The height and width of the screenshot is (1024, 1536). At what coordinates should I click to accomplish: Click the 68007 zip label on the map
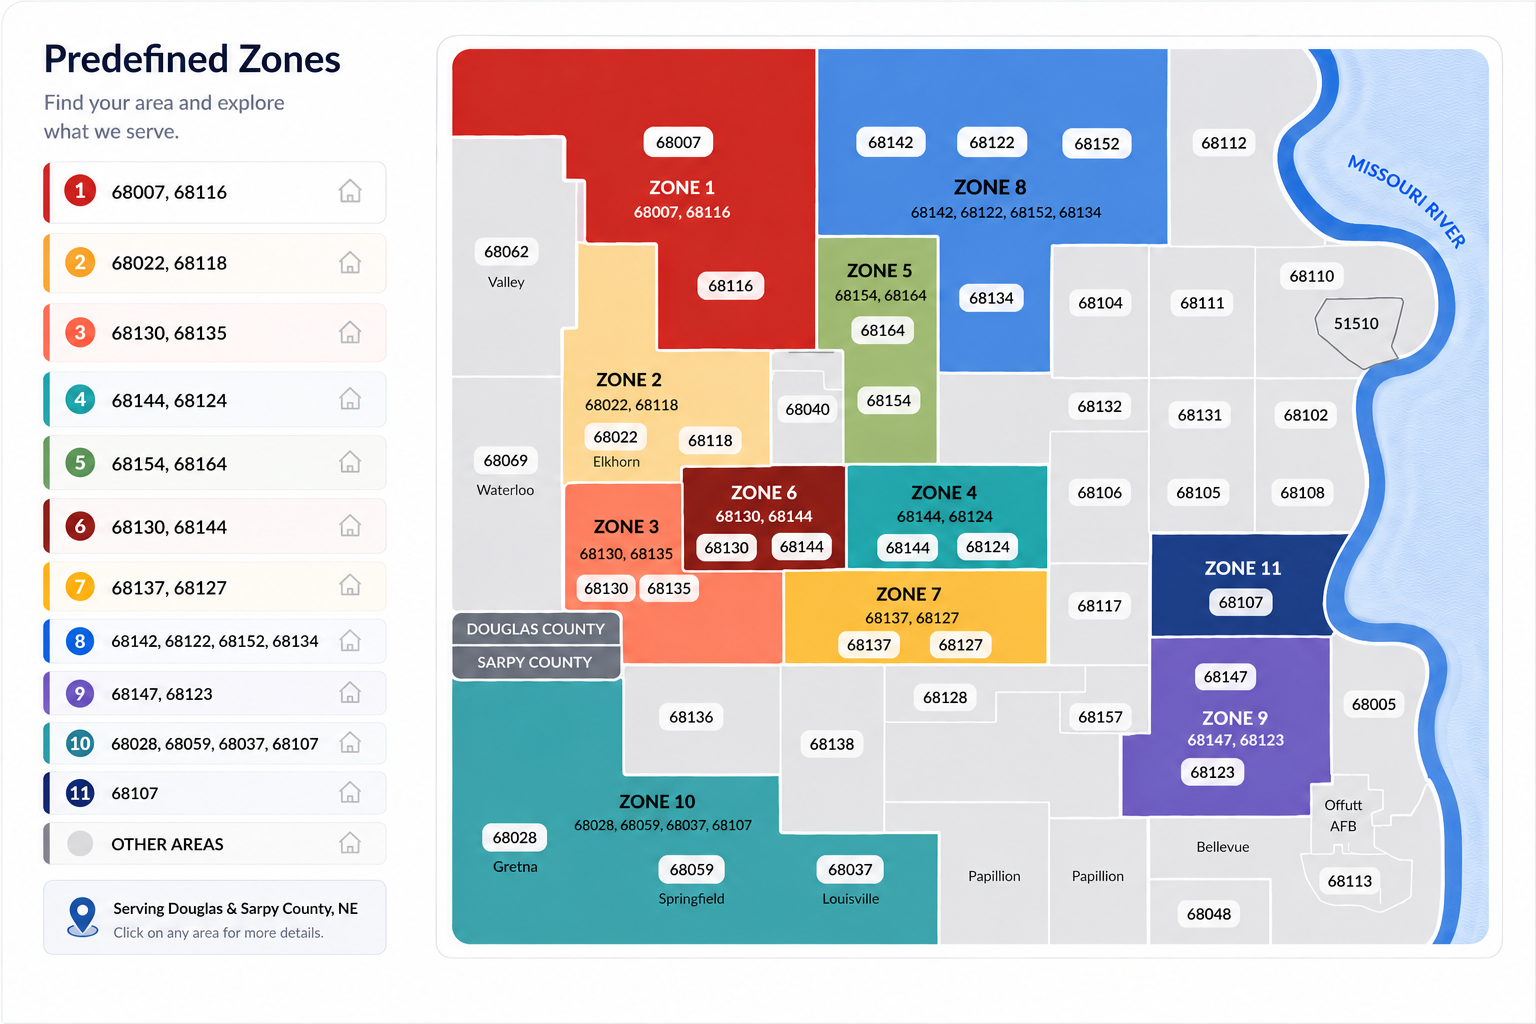click(x=678, y=142)
